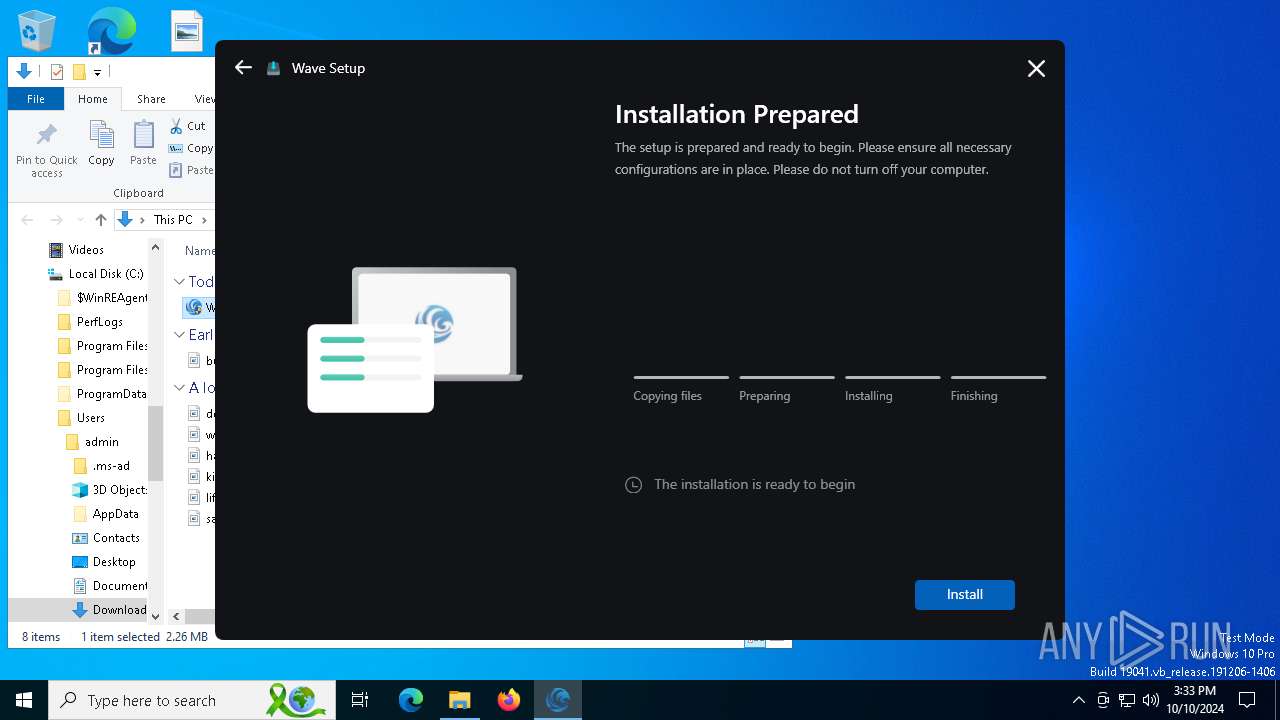
Task: Select the Microsoft Edge desktop shortcut
Action: [111, 31]
